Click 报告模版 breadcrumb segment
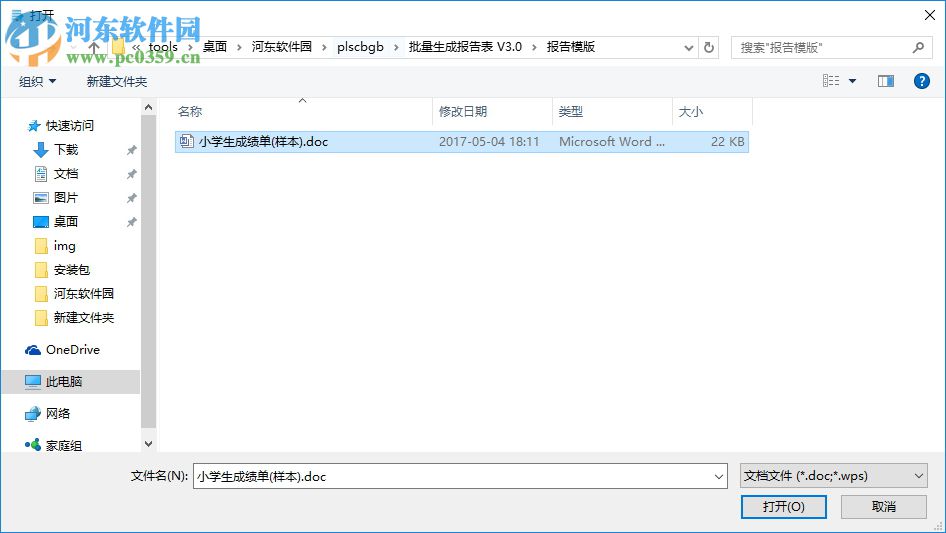 click(x=571, y=47)
